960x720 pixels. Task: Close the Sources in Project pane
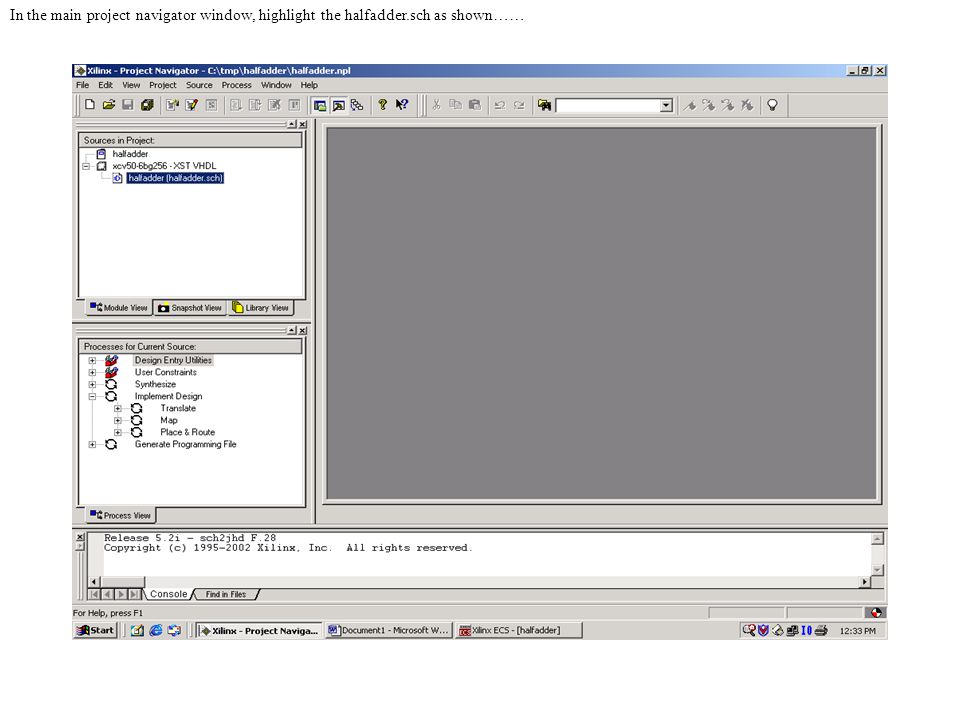302,124
